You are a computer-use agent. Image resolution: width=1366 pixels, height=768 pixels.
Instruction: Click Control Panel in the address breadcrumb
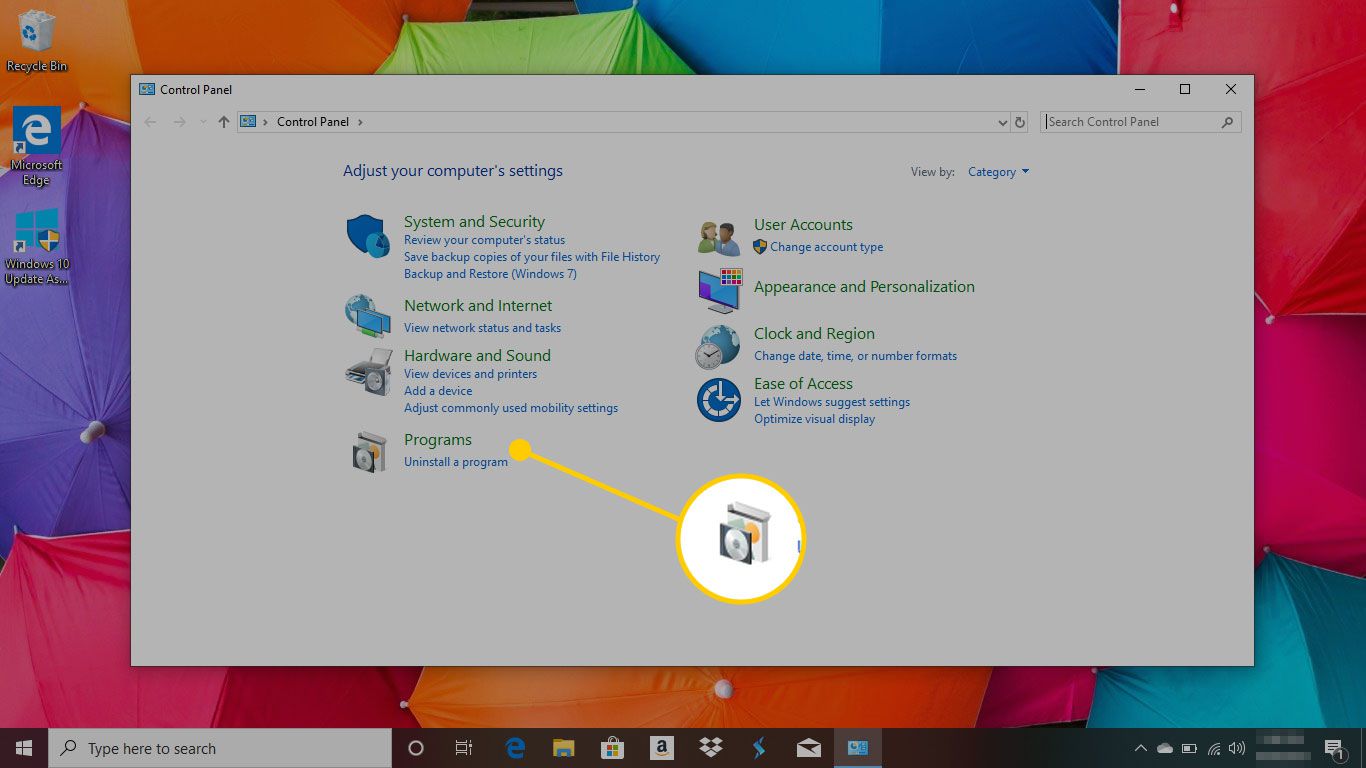(313, 122)
